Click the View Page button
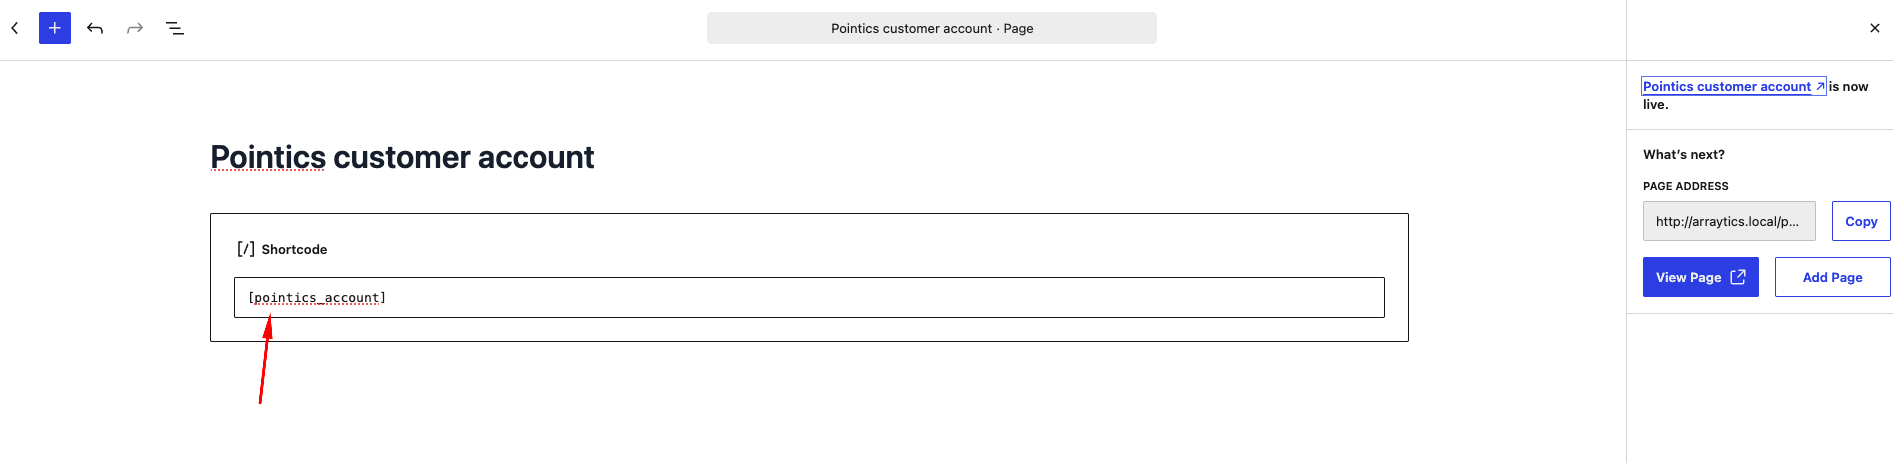Viewport: 1893px width, 463px height. pyautogui.click(x=1701, y=277)
